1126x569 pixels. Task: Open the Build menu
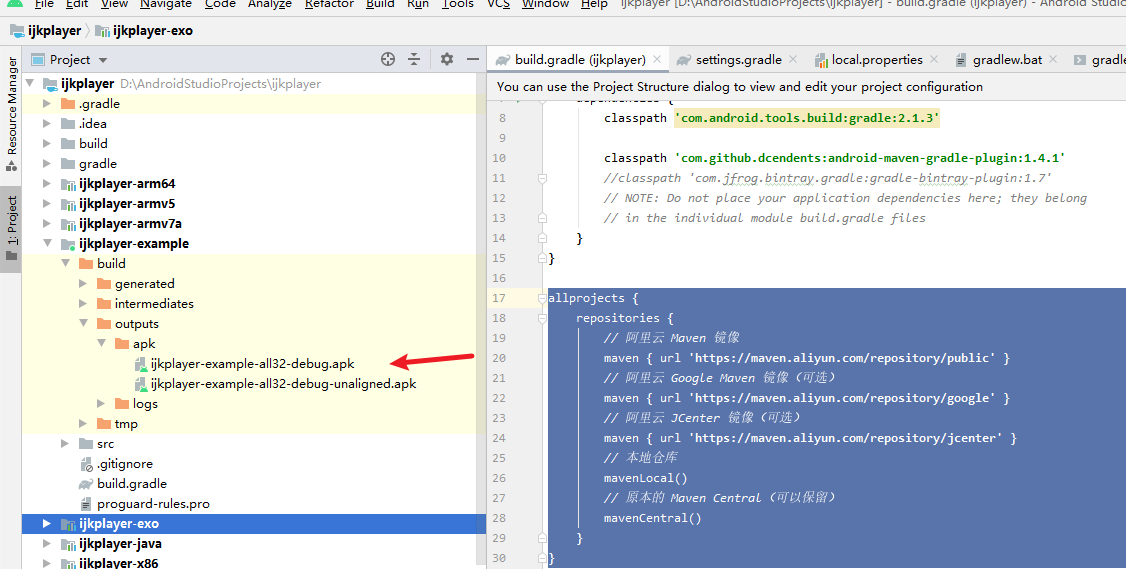click(x=380, y=4)
